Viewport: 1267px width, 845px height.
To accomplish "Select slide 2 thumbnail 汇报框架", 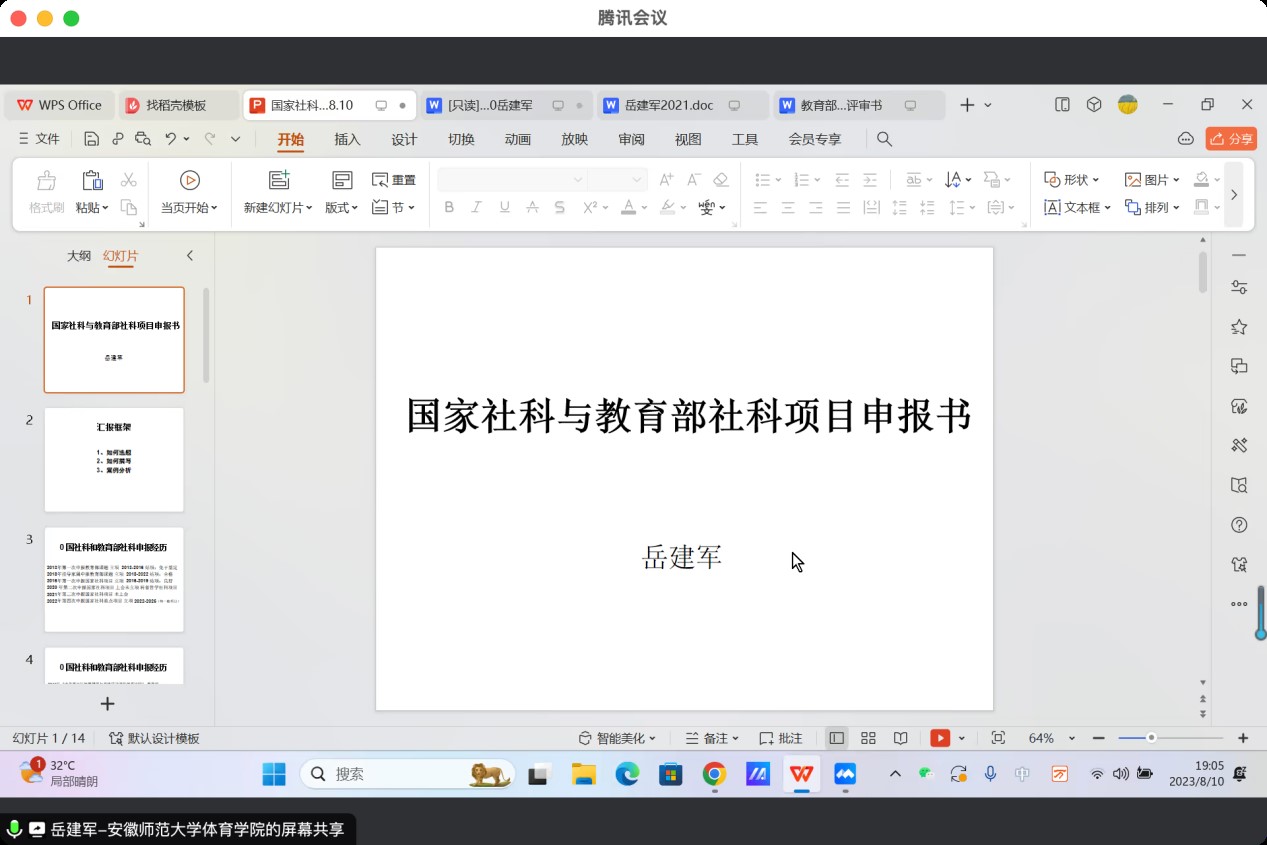I will pyautogui.click(x=114, y=459).
